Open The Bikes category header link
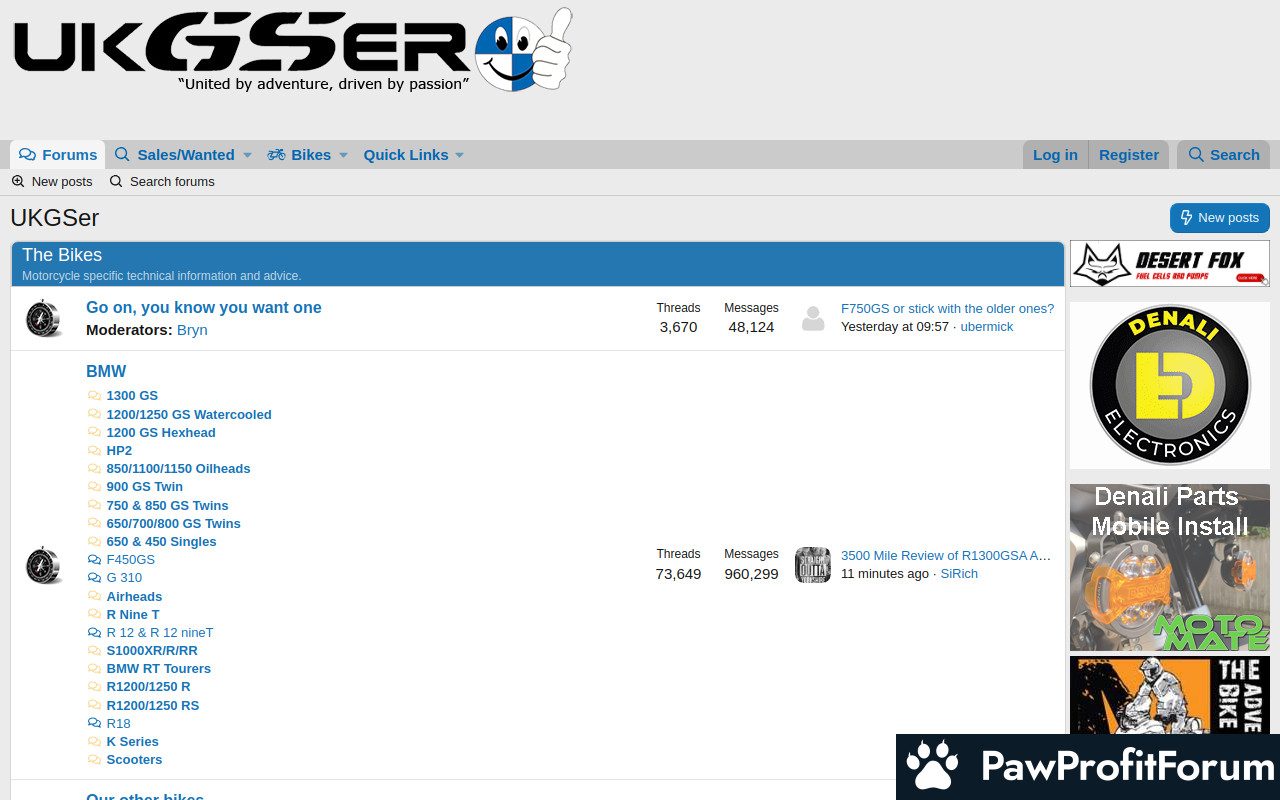 62,255
